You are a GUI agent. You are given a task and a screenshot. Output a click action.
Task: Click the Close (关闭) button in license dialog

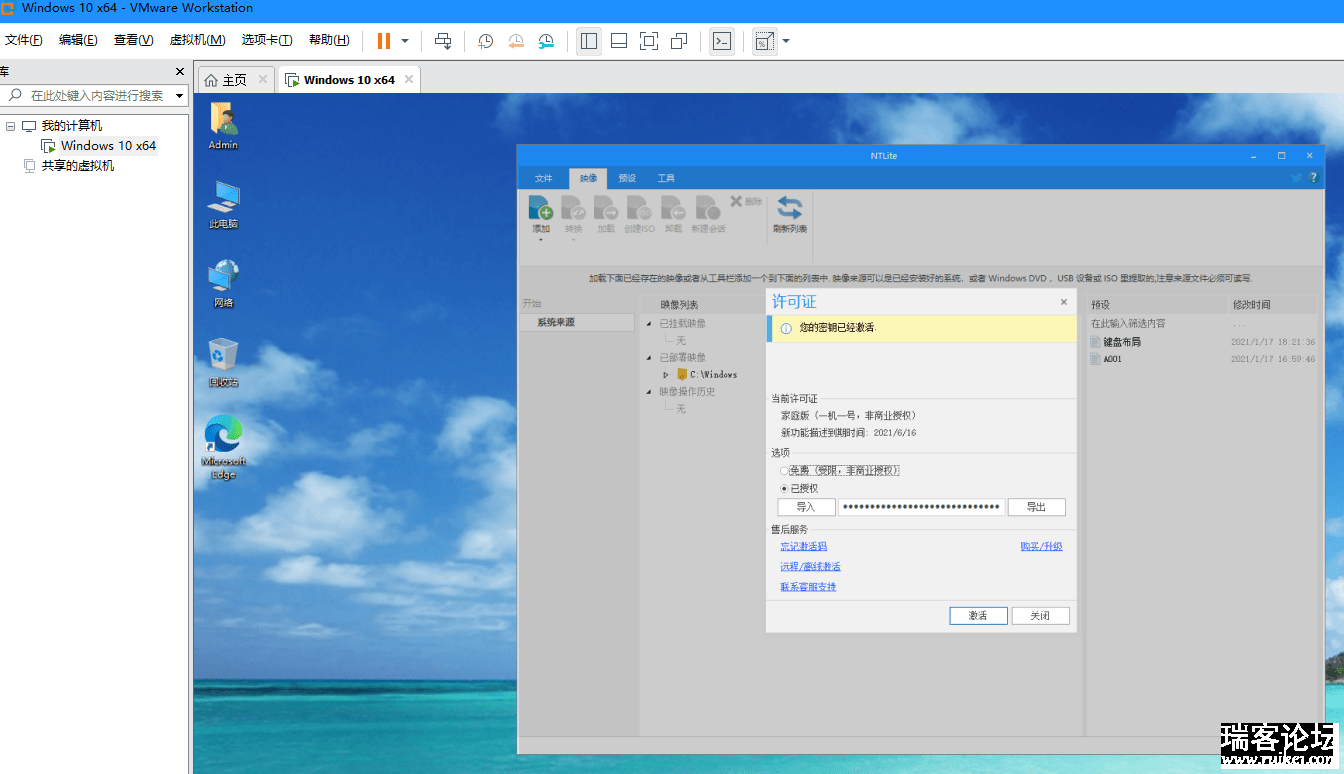(x=1040, y=616)
